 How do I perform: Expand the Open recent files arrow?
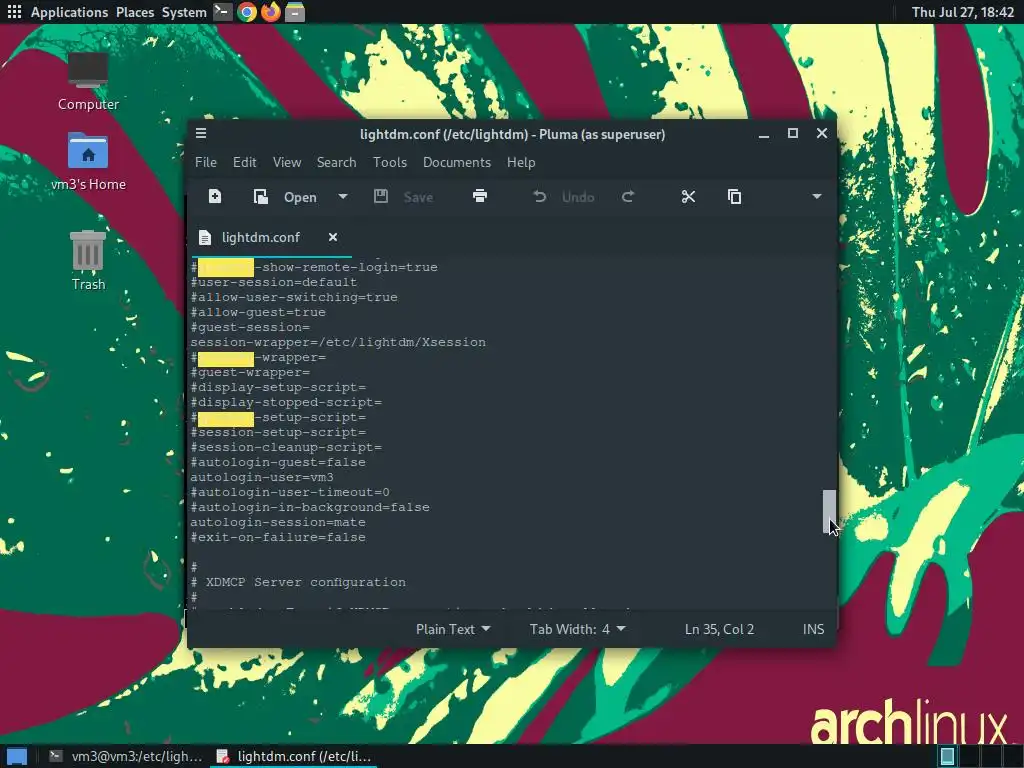pyautogui.click(x=343, y=197)
